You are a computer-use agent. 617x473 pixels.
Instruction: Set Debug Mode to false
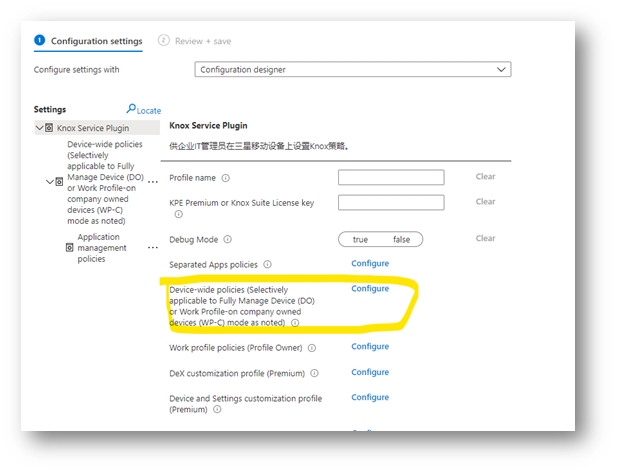pyautogui.click(x=401, y=239)
